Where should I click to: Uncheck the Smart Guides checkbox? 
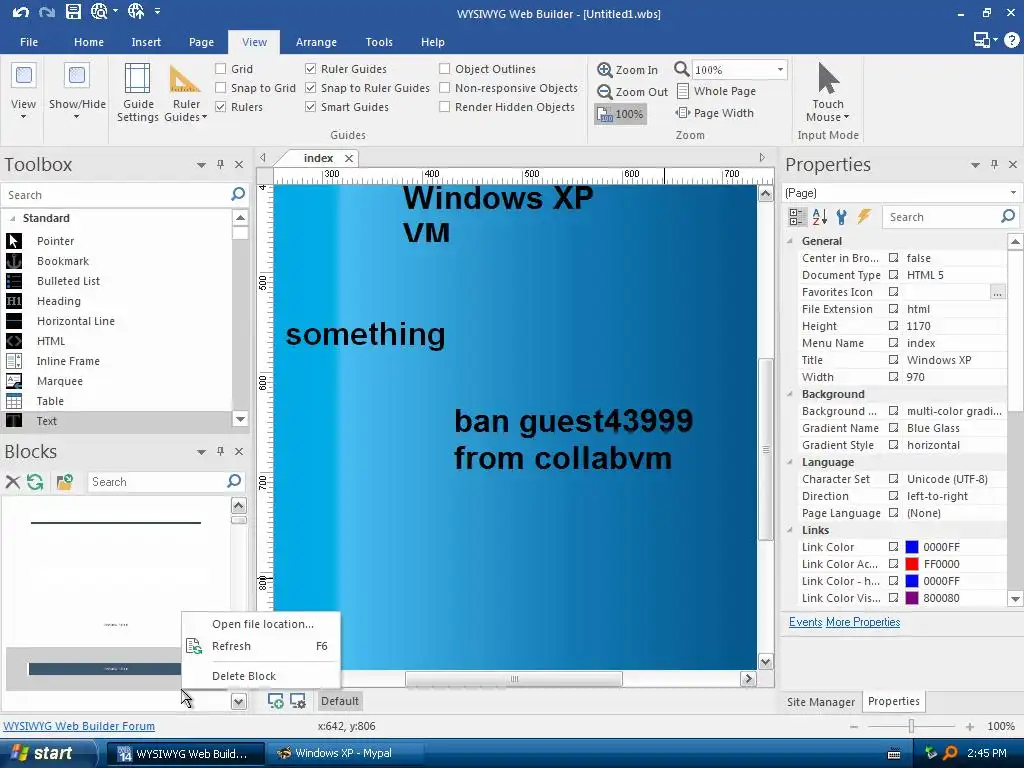(311, 106)
